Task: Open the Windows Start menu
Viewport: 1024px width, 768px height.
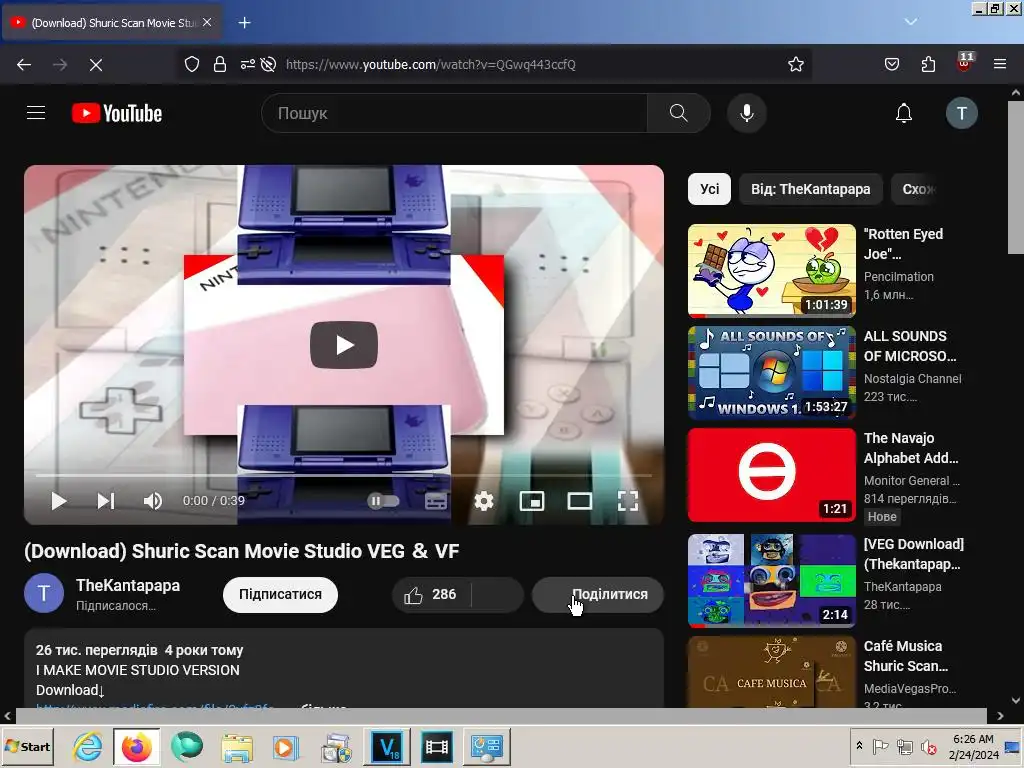Action: click(28, 746)
